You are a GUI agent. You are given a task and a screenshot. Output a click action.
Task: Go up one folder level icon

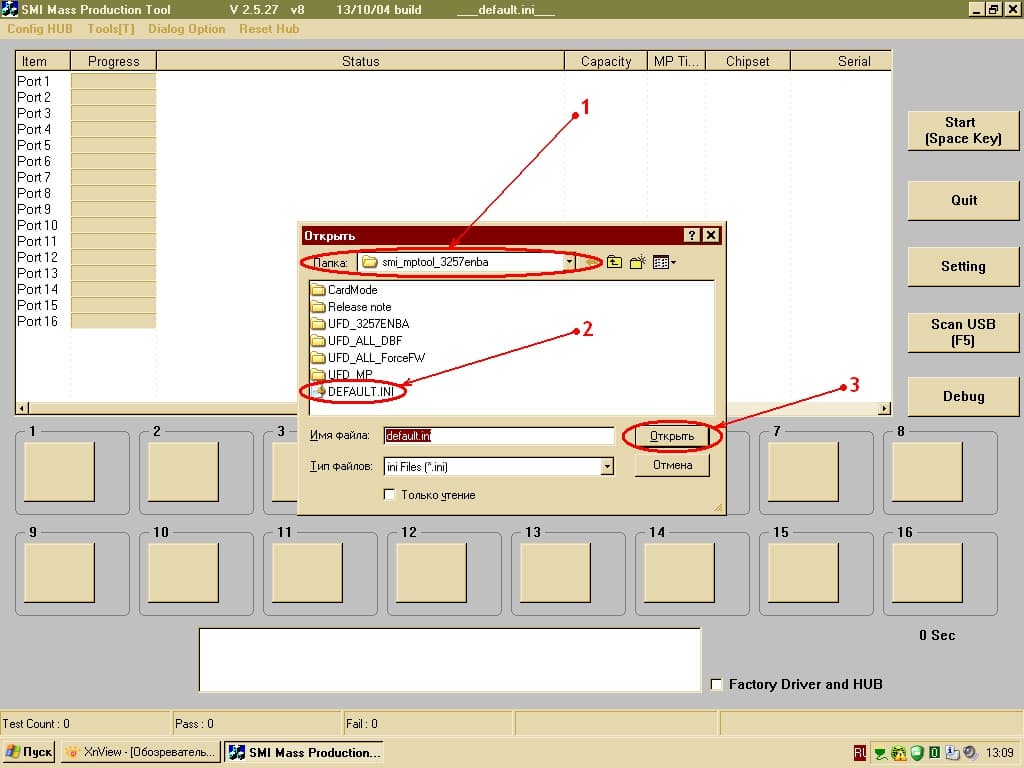pyautogui.click(x=614, y=263)
